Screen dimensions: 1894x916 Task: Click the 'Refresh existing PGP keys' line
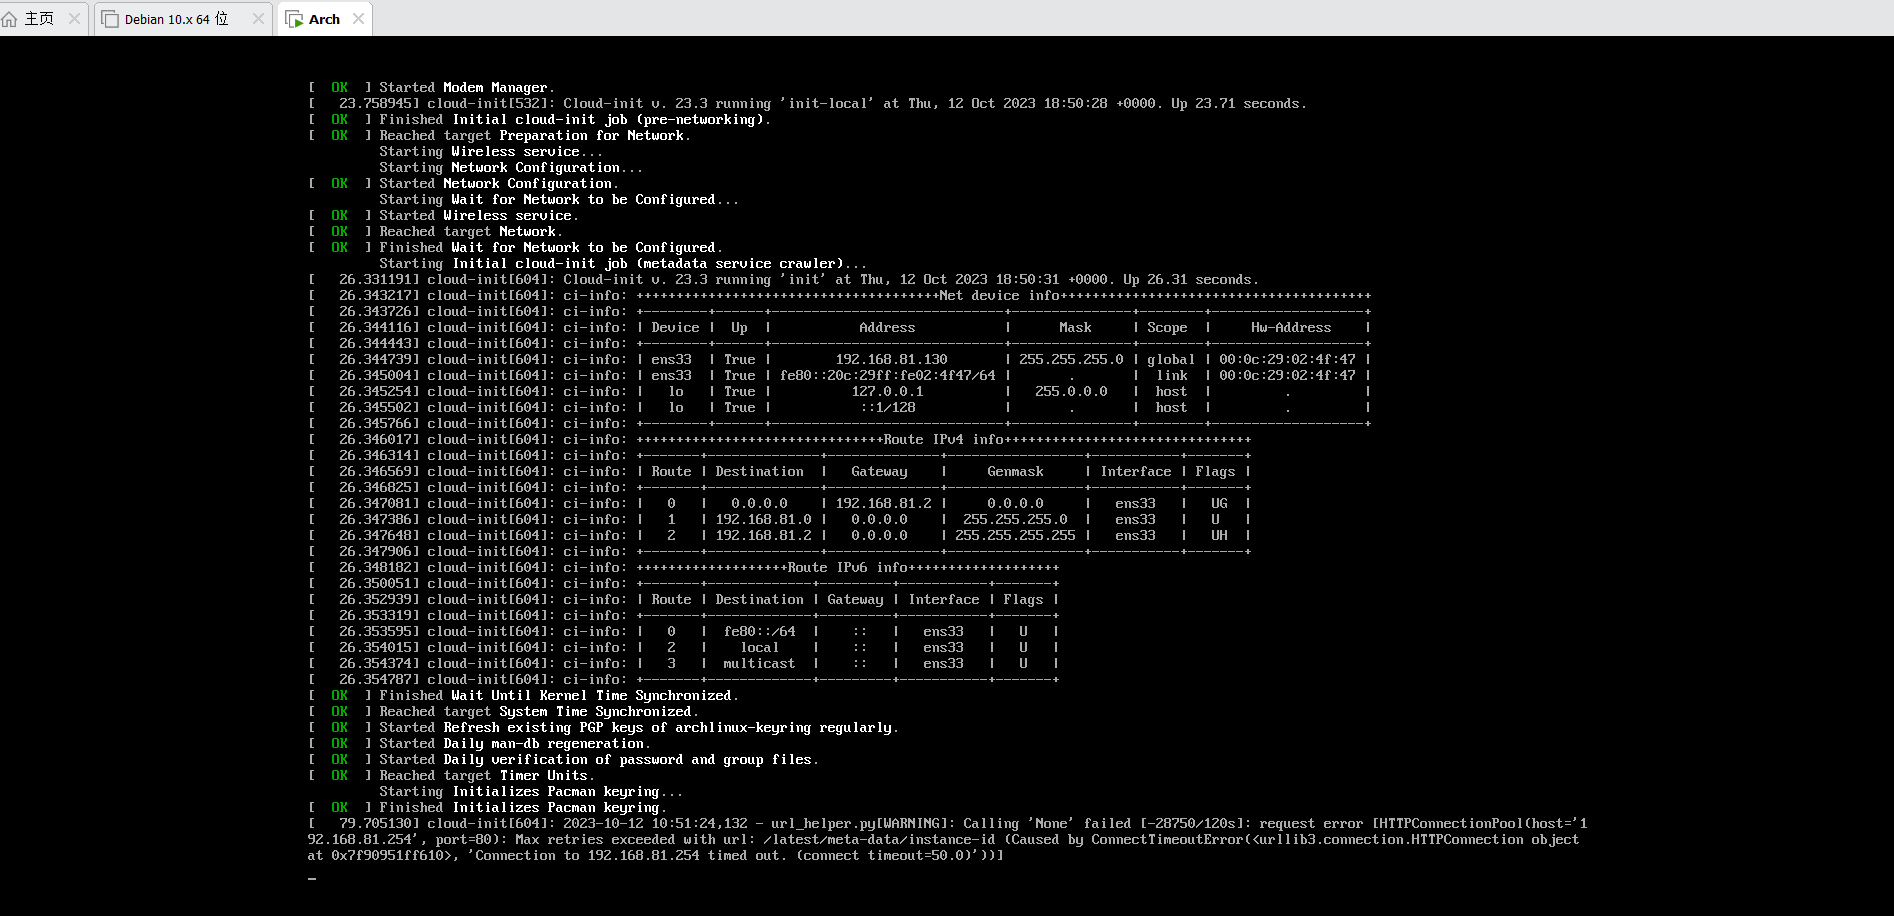pos(603,728)
